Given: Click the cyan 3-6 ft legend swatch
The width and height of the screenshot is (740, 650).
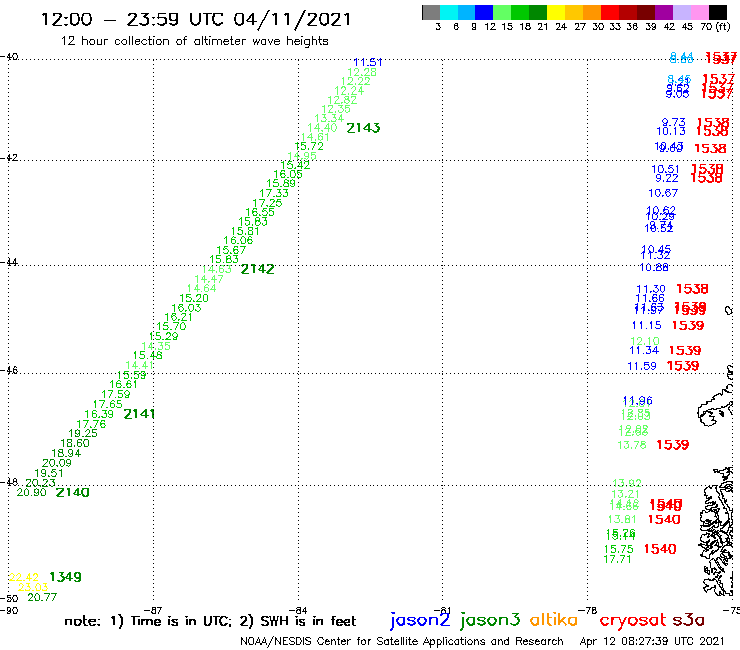Looking at the screenshot, I should [449, 12].
